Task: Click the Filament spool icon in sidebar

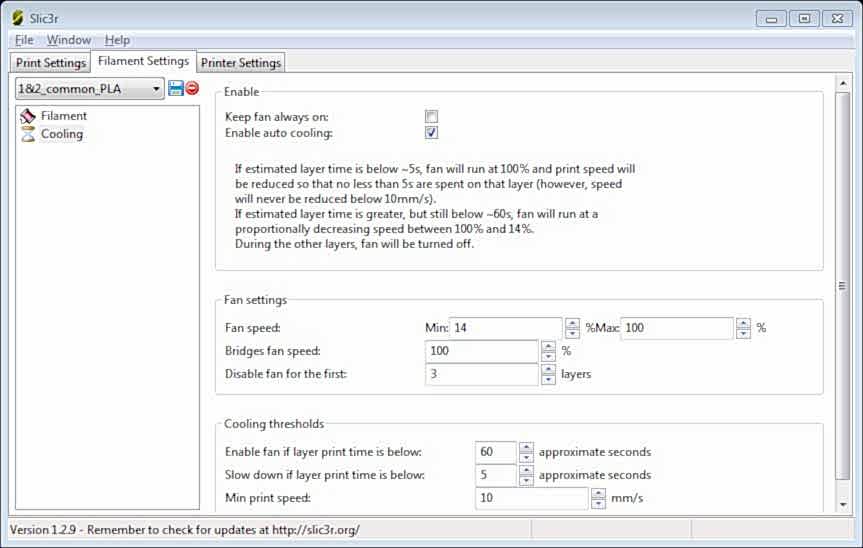Action: click(x=28, y=116)
